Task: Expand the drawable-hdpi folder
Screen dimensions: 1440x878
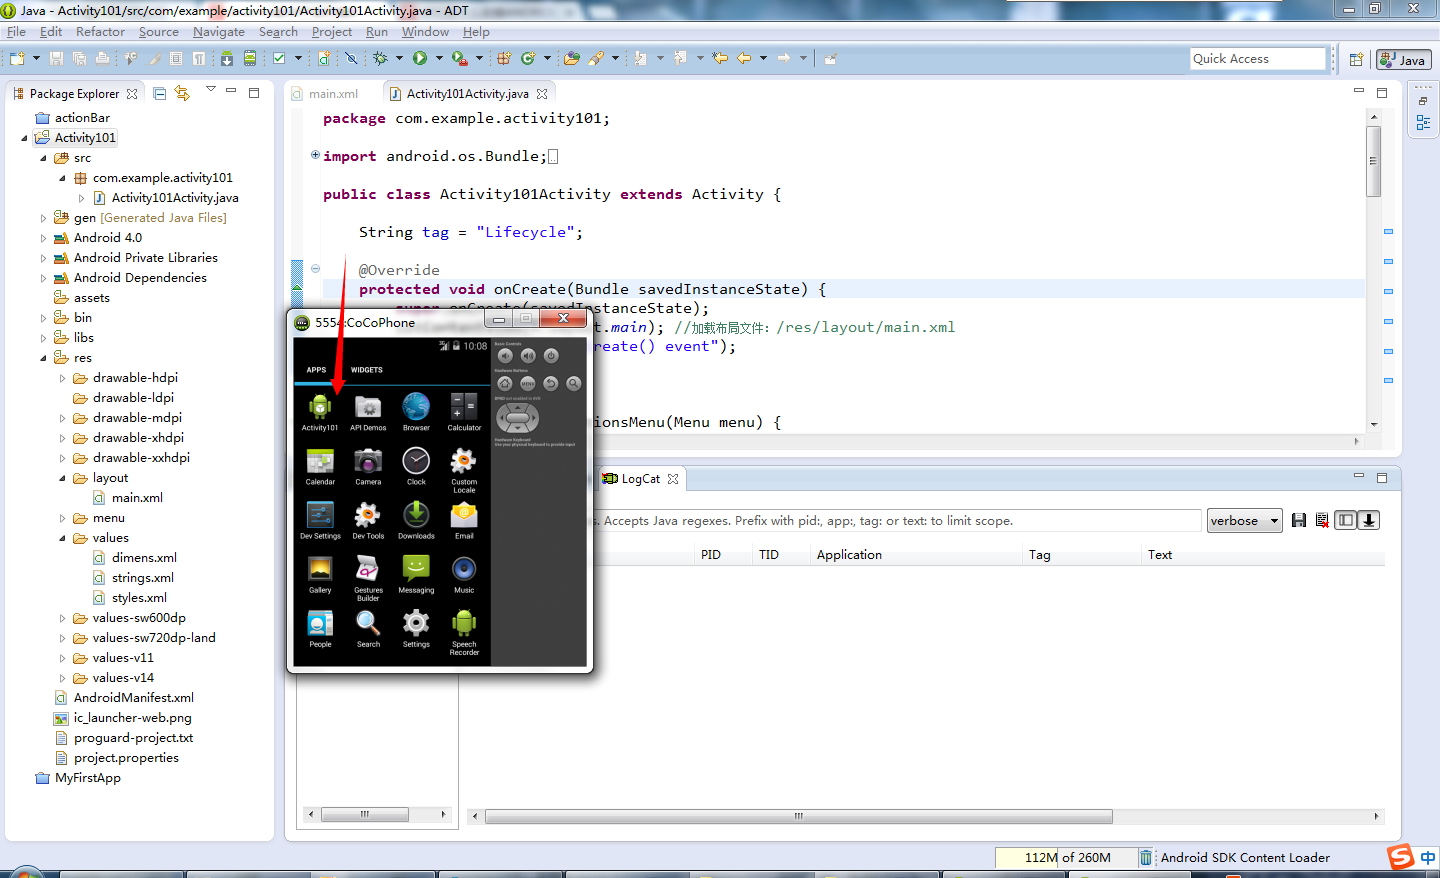Action: click(62, 378)
